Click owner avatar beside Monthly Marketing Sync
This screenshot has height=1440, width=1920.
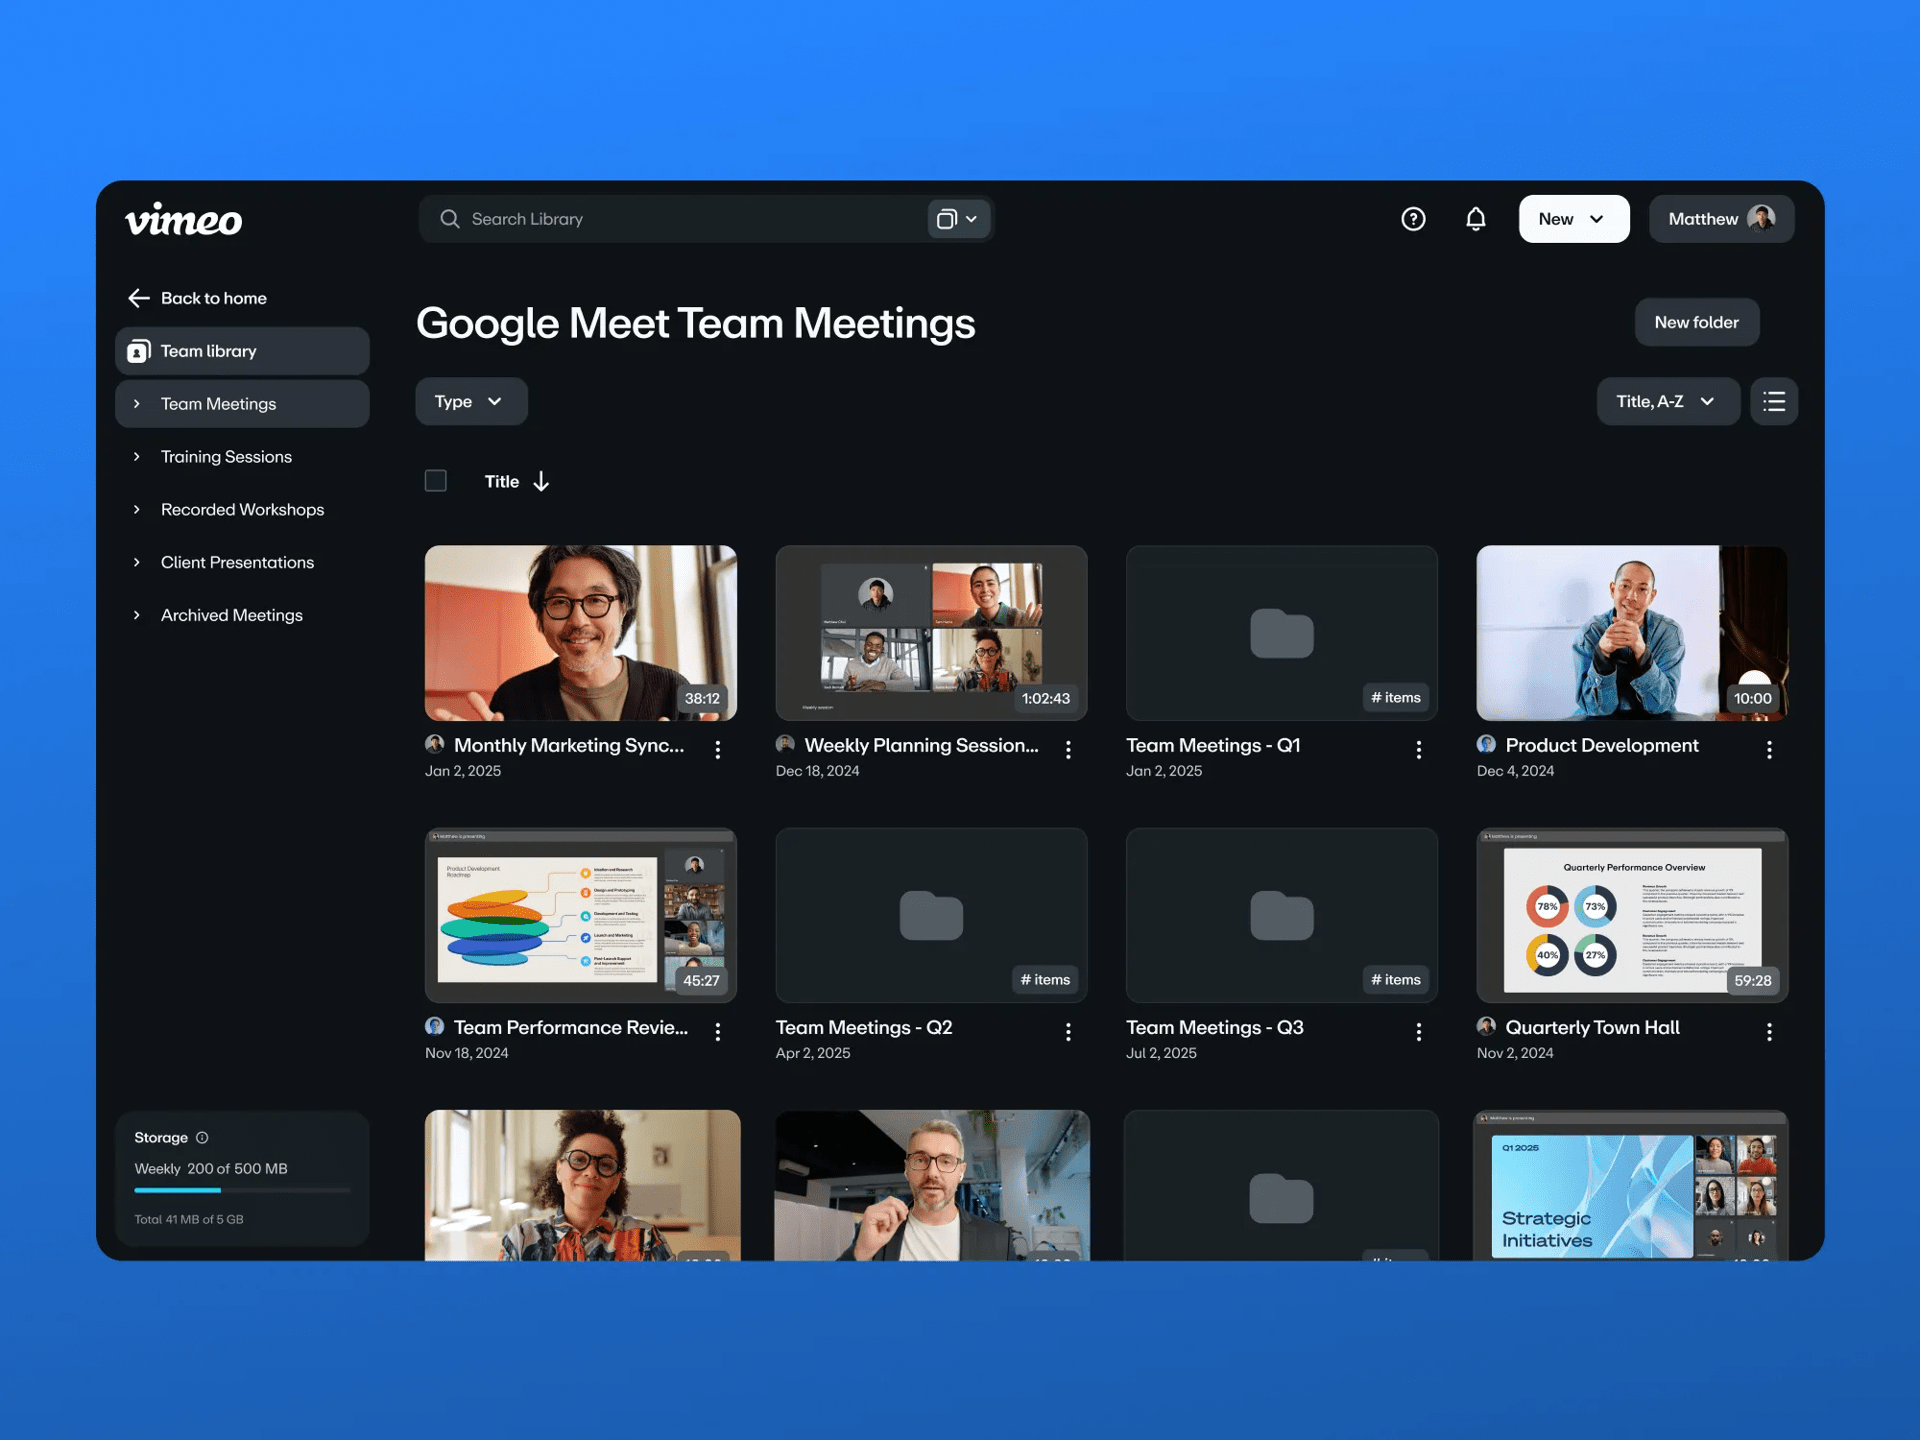coord(435,744)
